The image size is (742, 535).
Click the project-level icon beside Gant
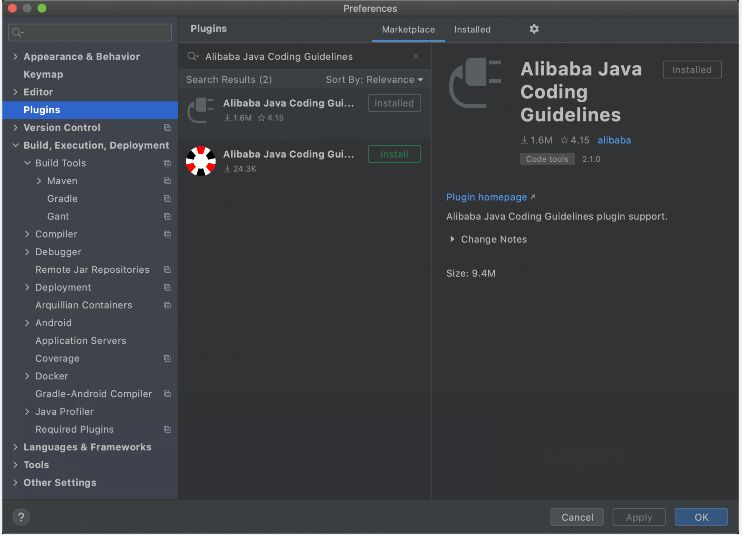pyautogui.click(x=167, y=217)
